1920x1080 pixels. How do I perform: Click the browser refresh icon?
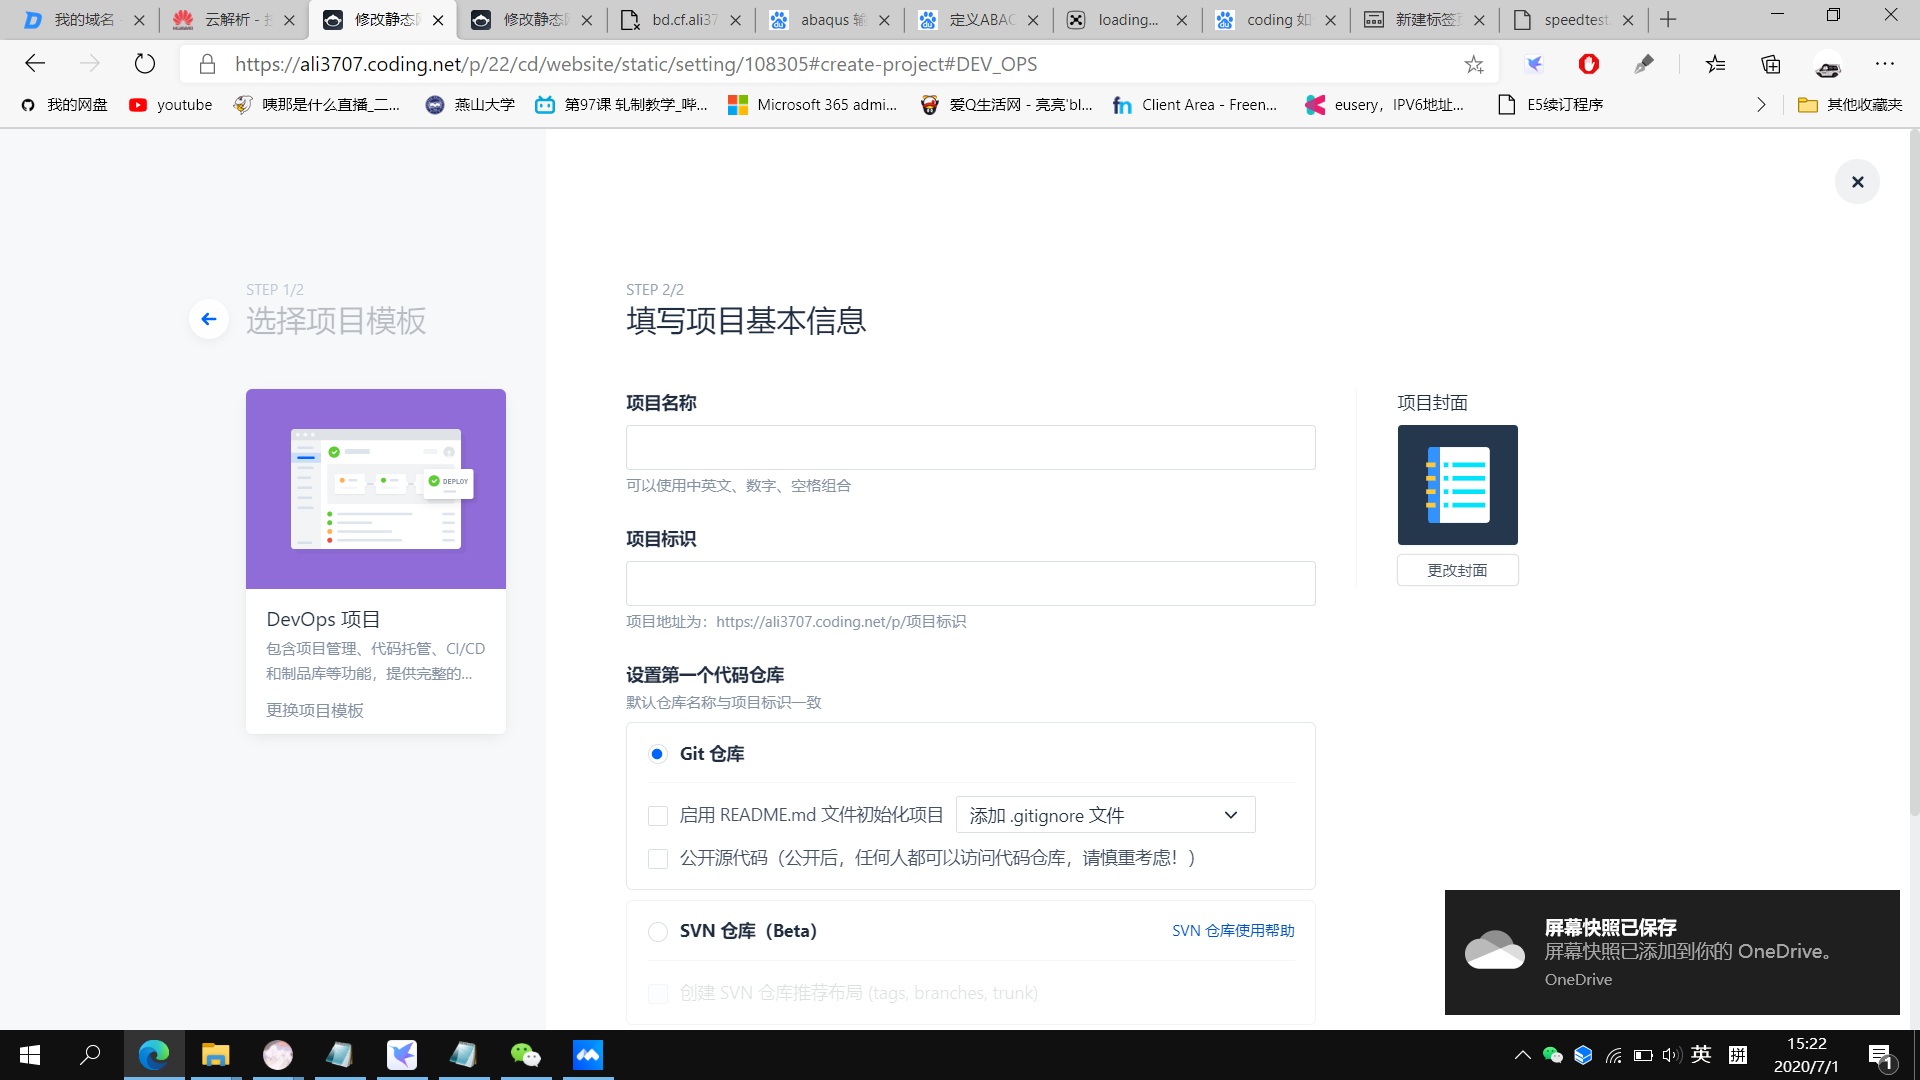click(x=145, y=64)
